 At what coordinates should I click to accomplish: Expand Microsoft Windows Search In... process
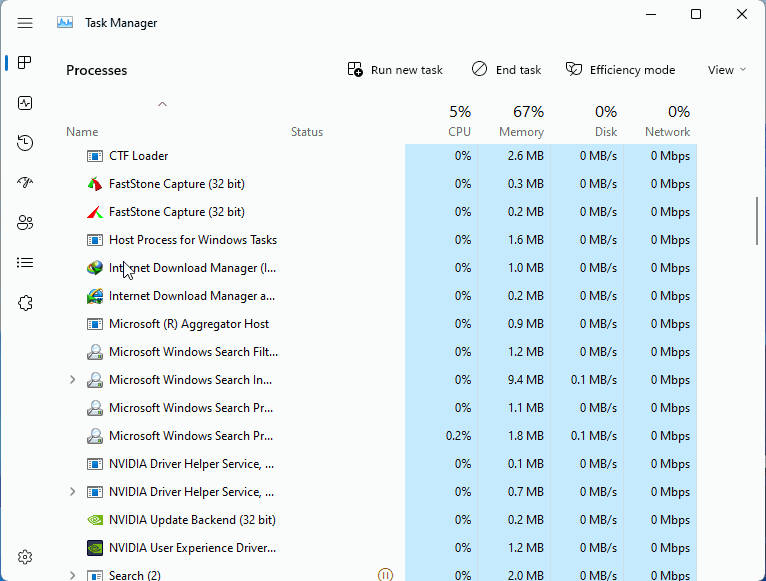click(72, 380)
